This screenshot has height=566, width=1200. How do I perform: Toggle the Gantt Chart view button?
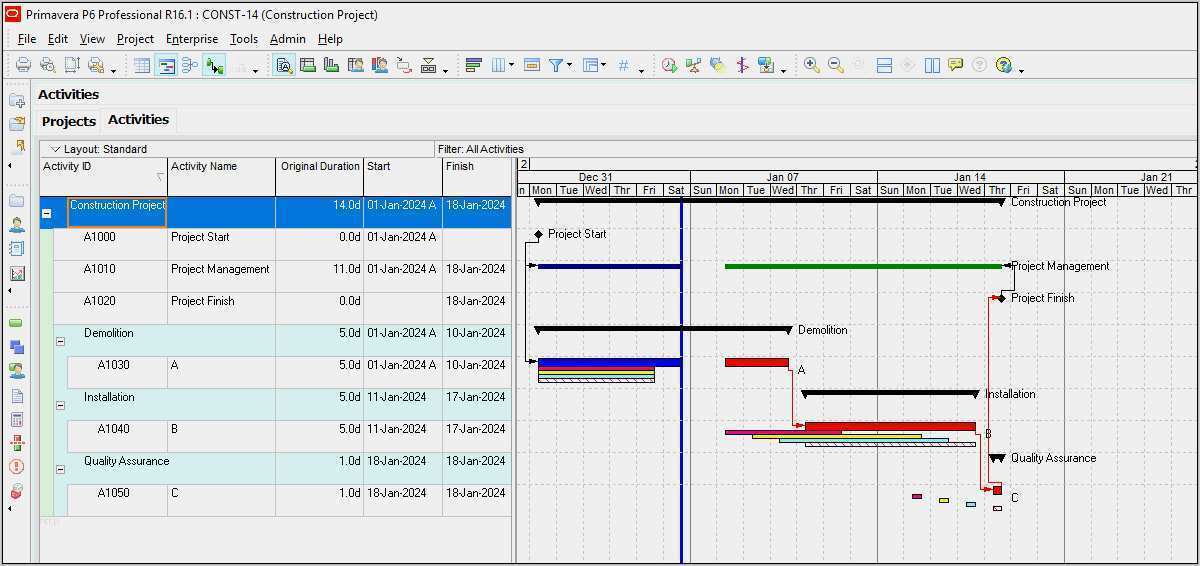pos(166,65)
